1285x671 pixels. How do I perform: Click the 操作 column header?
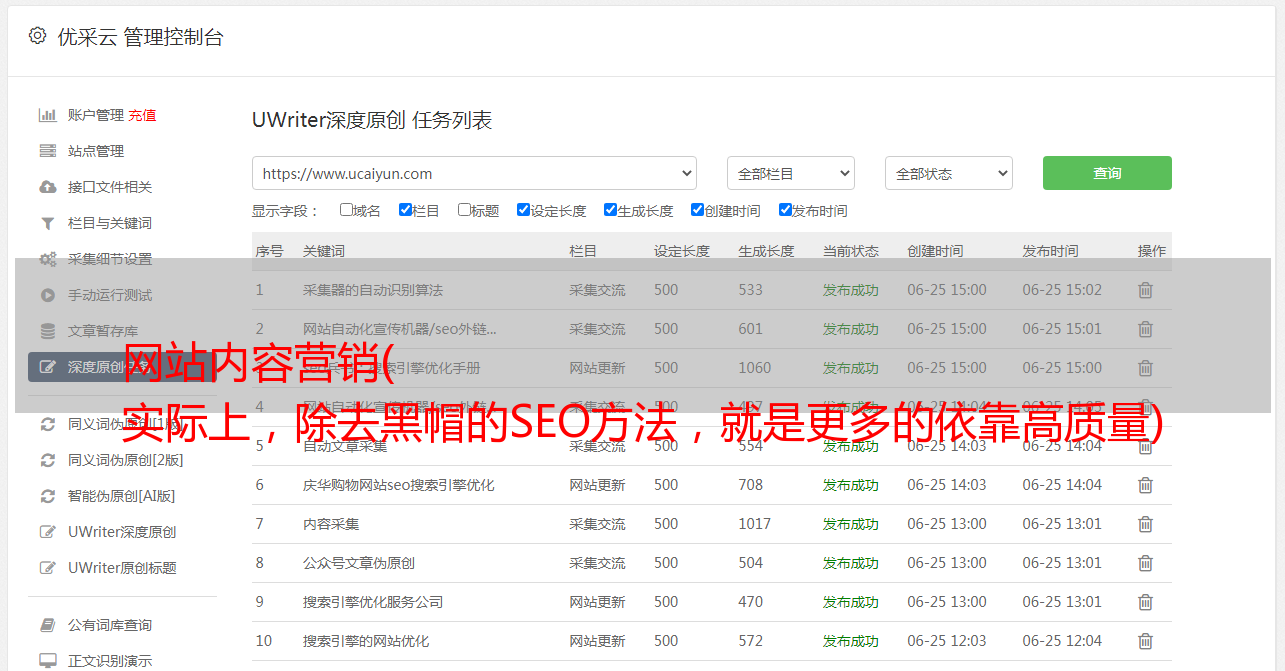[x=1152, y=251]
